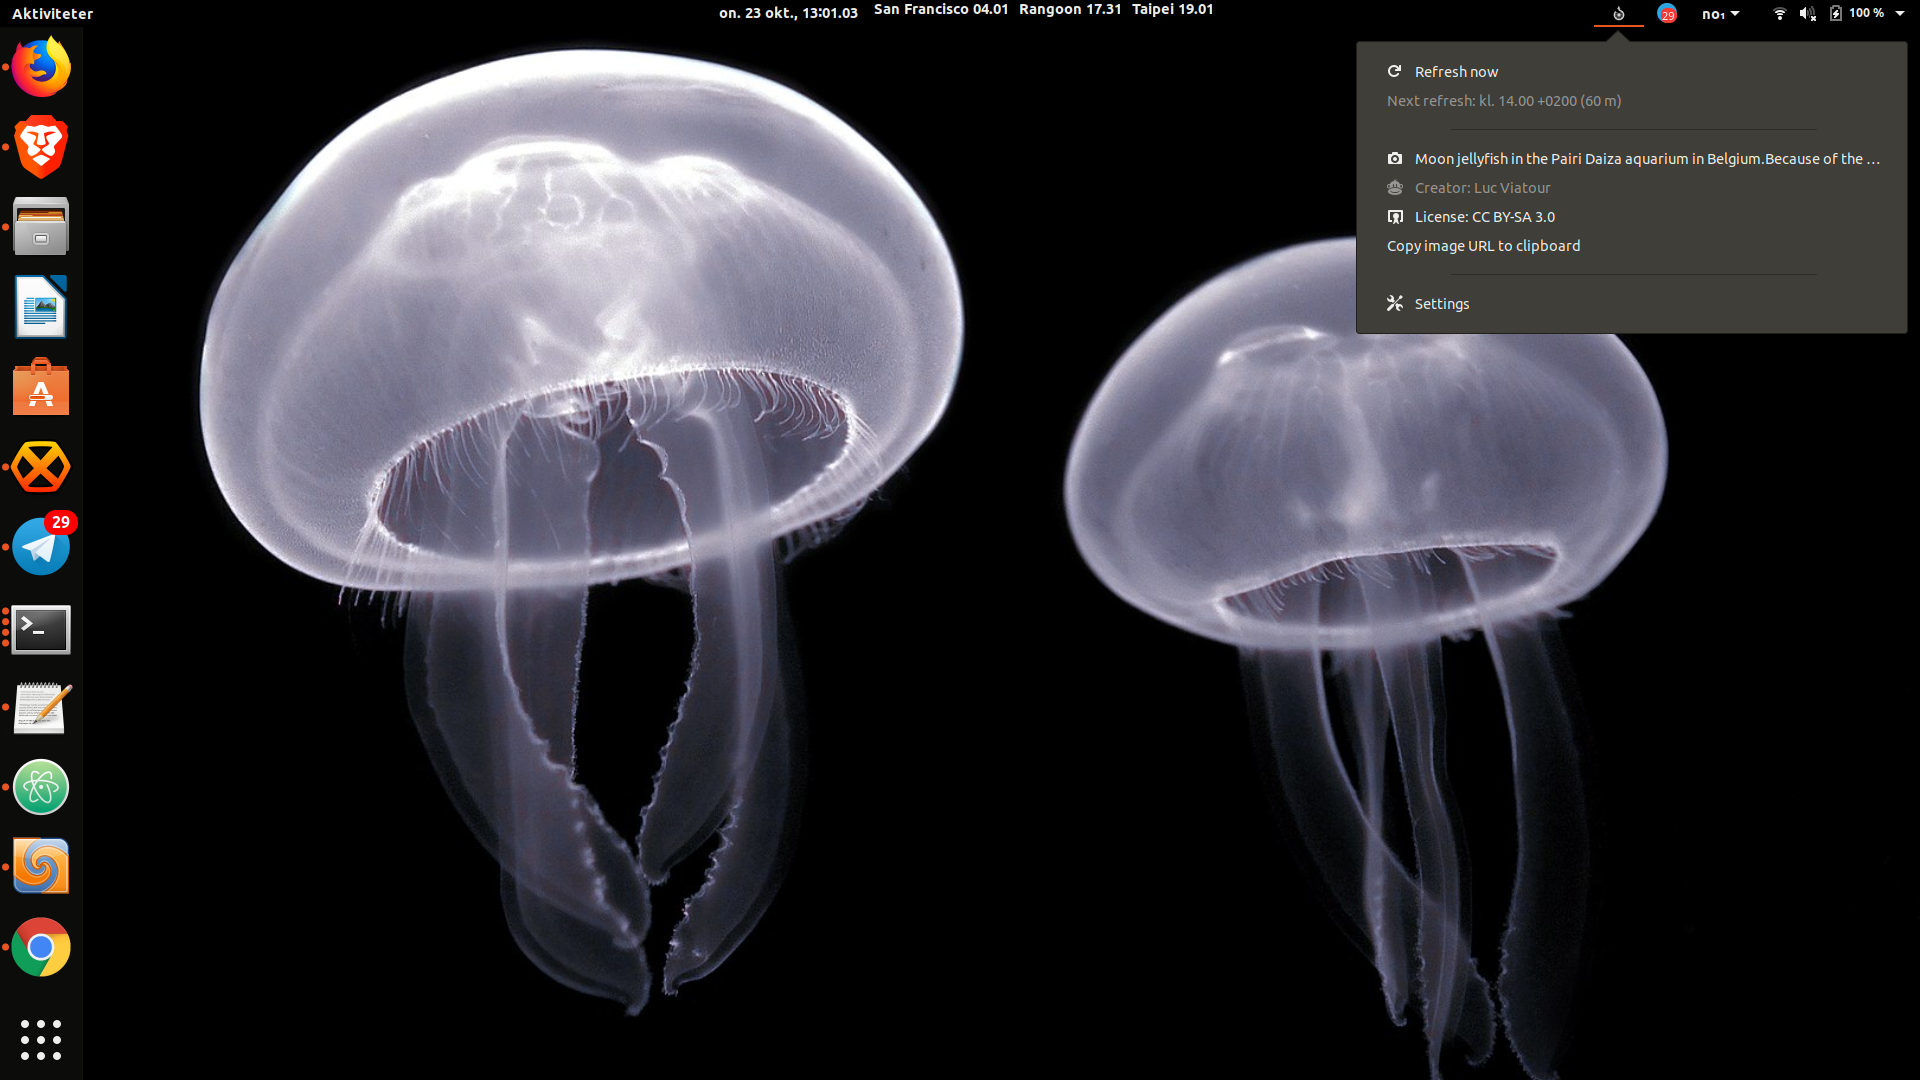The height and width of the screenshot is (1080, 1920).
Task: Open Telegram showing 29 unread messages
Action: (x=40, y=546)
